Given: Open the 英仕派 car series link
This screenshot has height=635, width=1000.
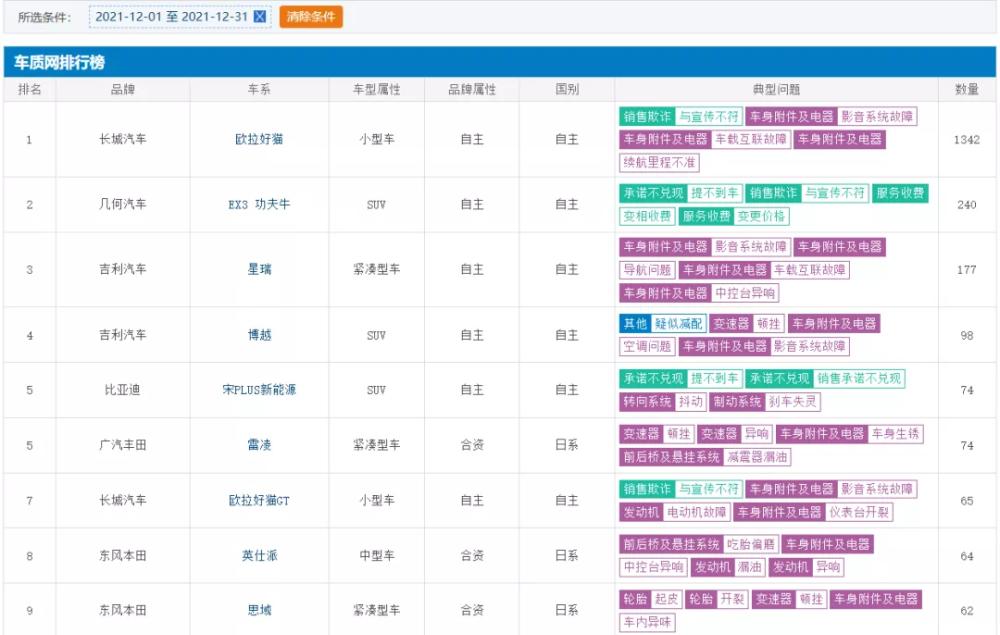Looking at the screenshot, I should [x=259, y=555].
